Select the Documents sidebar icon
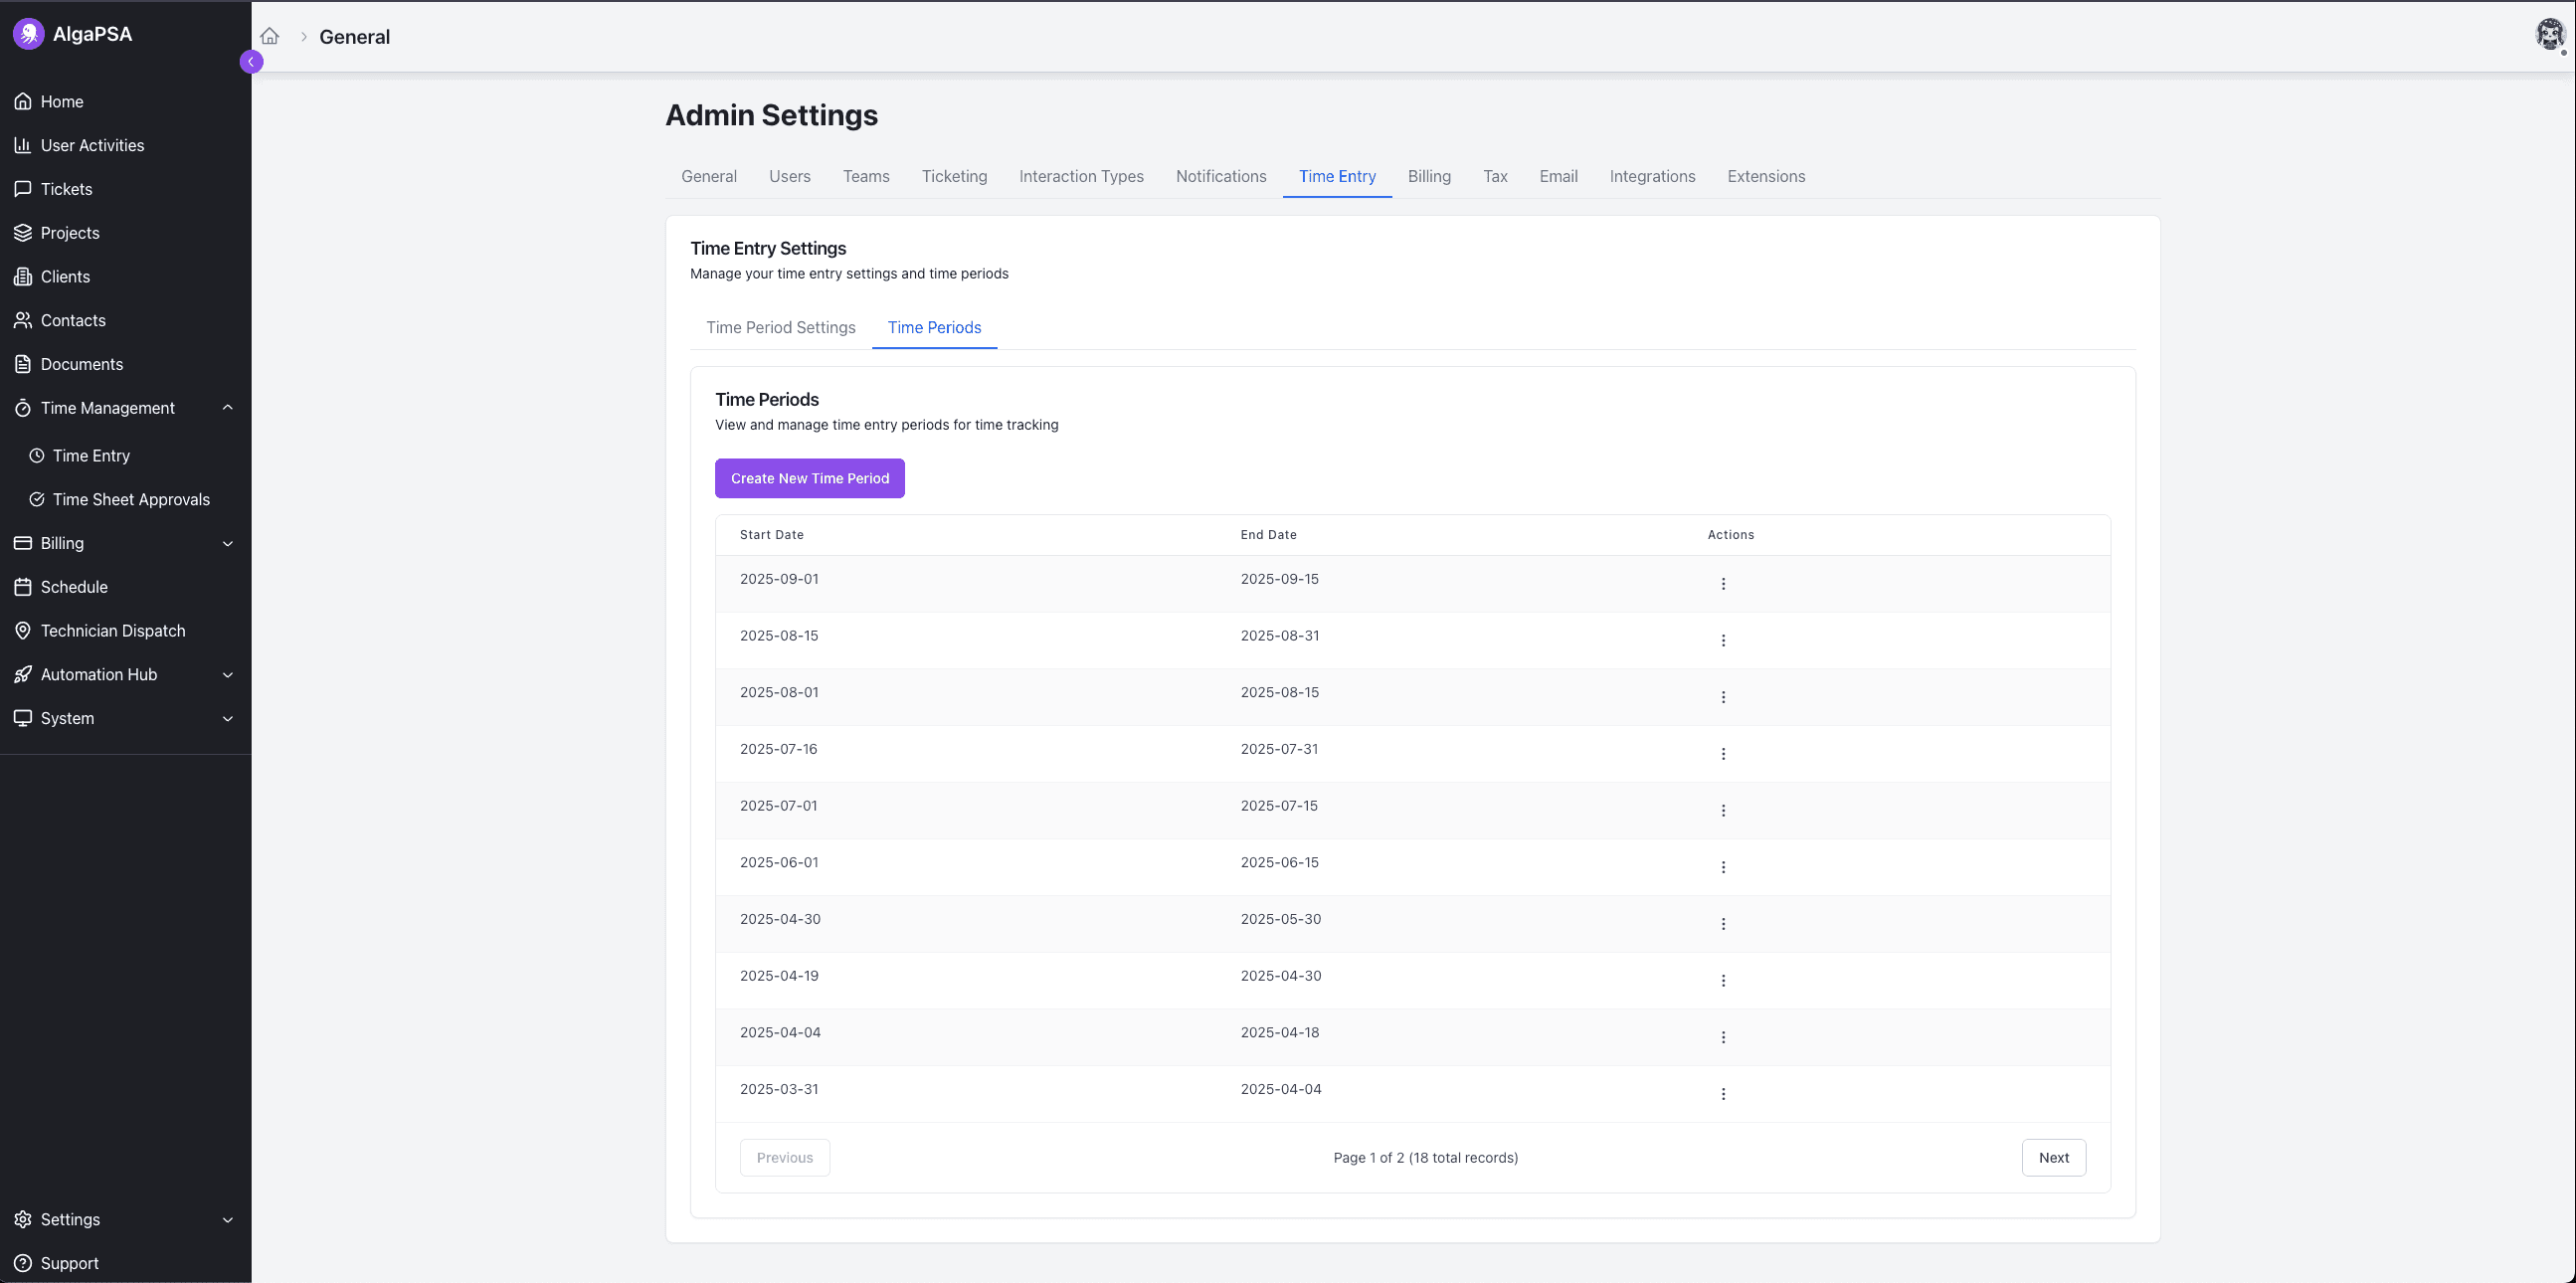Screen dimensions: 2576x1283 click(x=24, y=364)
